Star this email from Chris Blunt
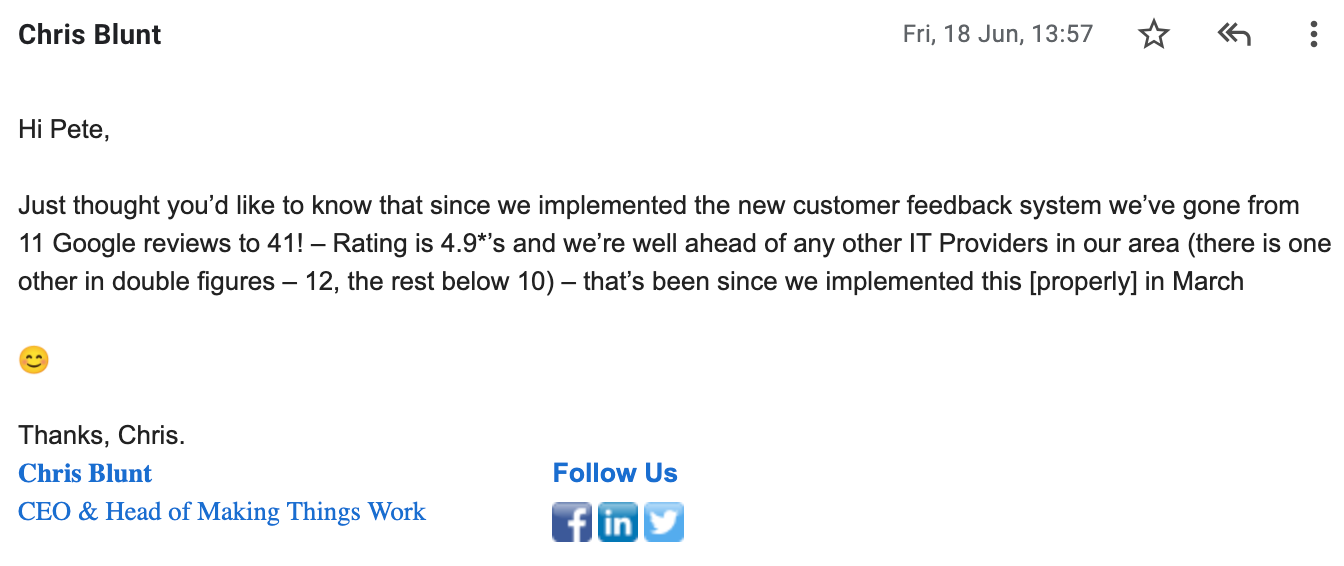 [x=1154, y=35]
